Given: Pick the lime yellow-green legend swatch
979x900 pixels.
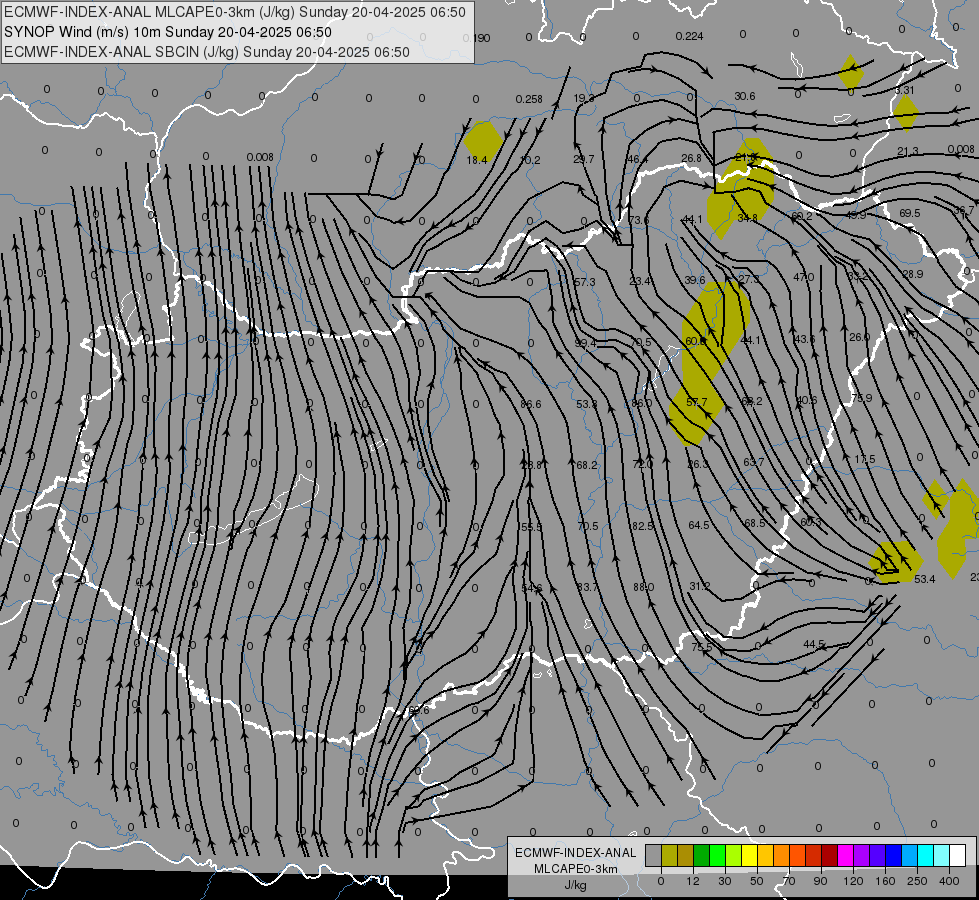Looking at the screenshot, I should (734, 855).
